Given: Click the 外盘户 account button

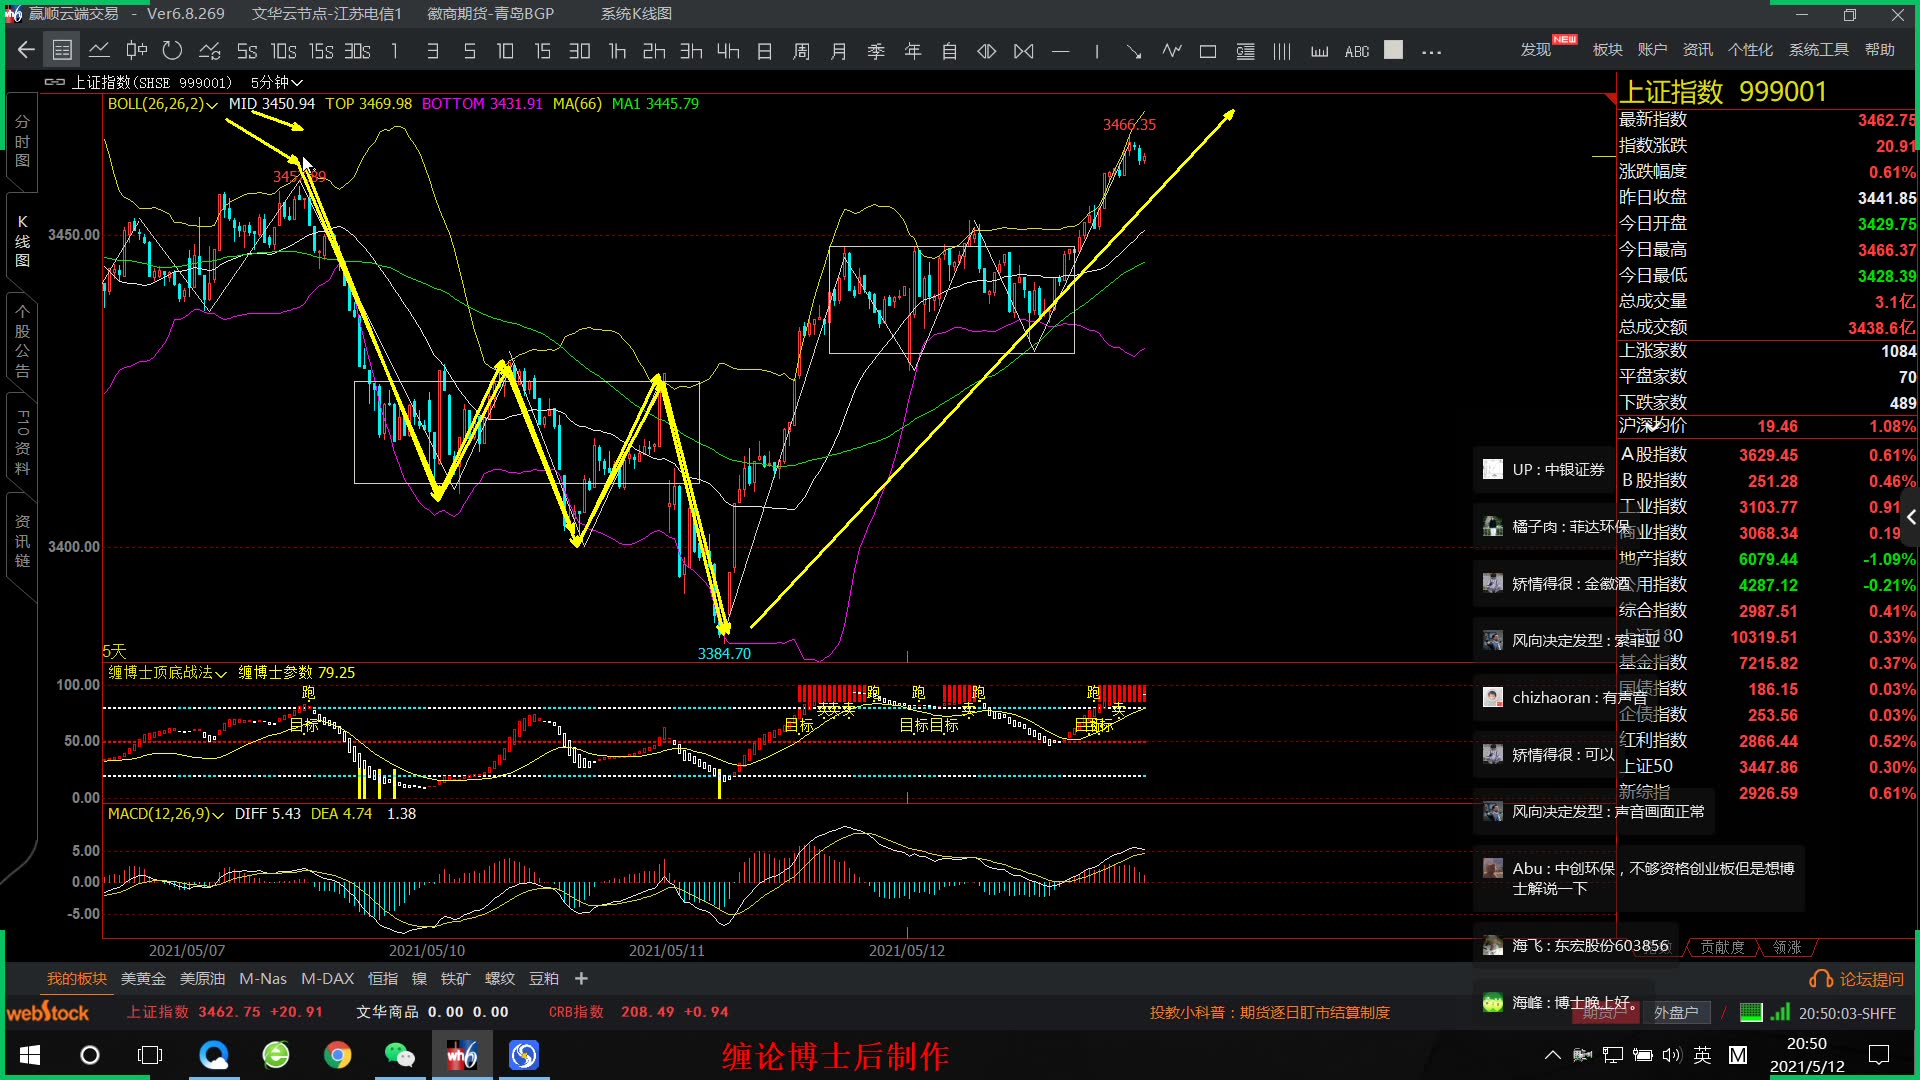Looking at the screenshot, I should 1675,1012.
